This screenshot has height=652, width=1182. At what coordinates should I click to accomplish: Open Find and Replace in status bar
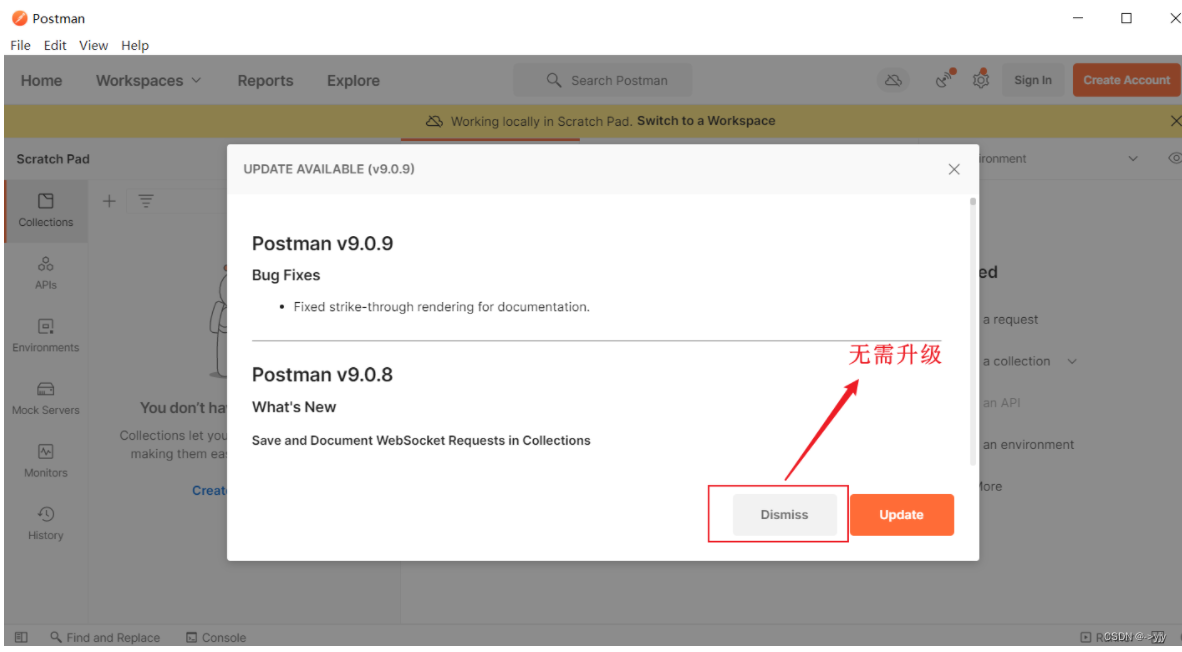105,638
